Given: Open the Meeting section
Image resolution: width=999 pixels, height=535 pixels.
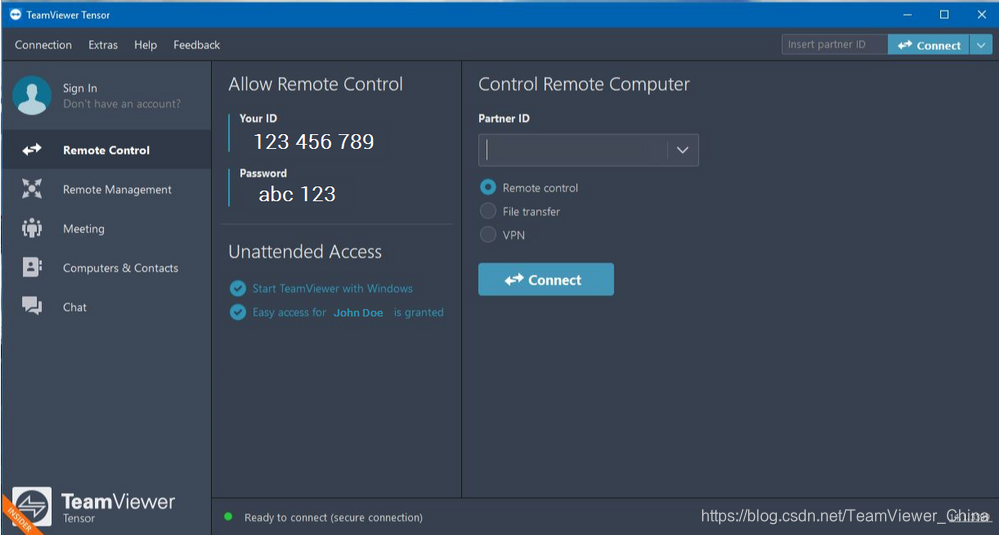Looking at the screenshot, I should click(106, 229).
